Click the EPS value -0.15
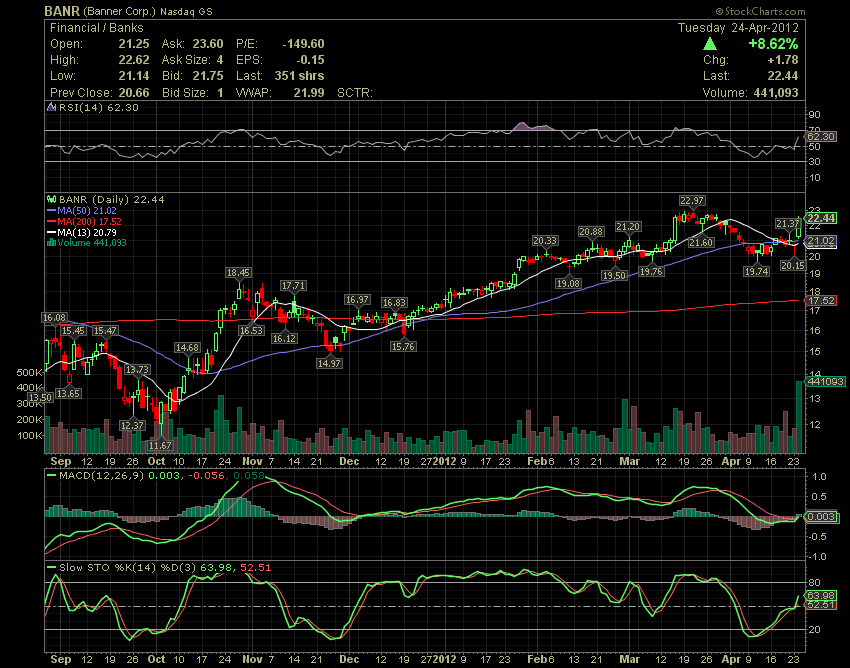The image size is (850, 668). click(x=310, y=60)
